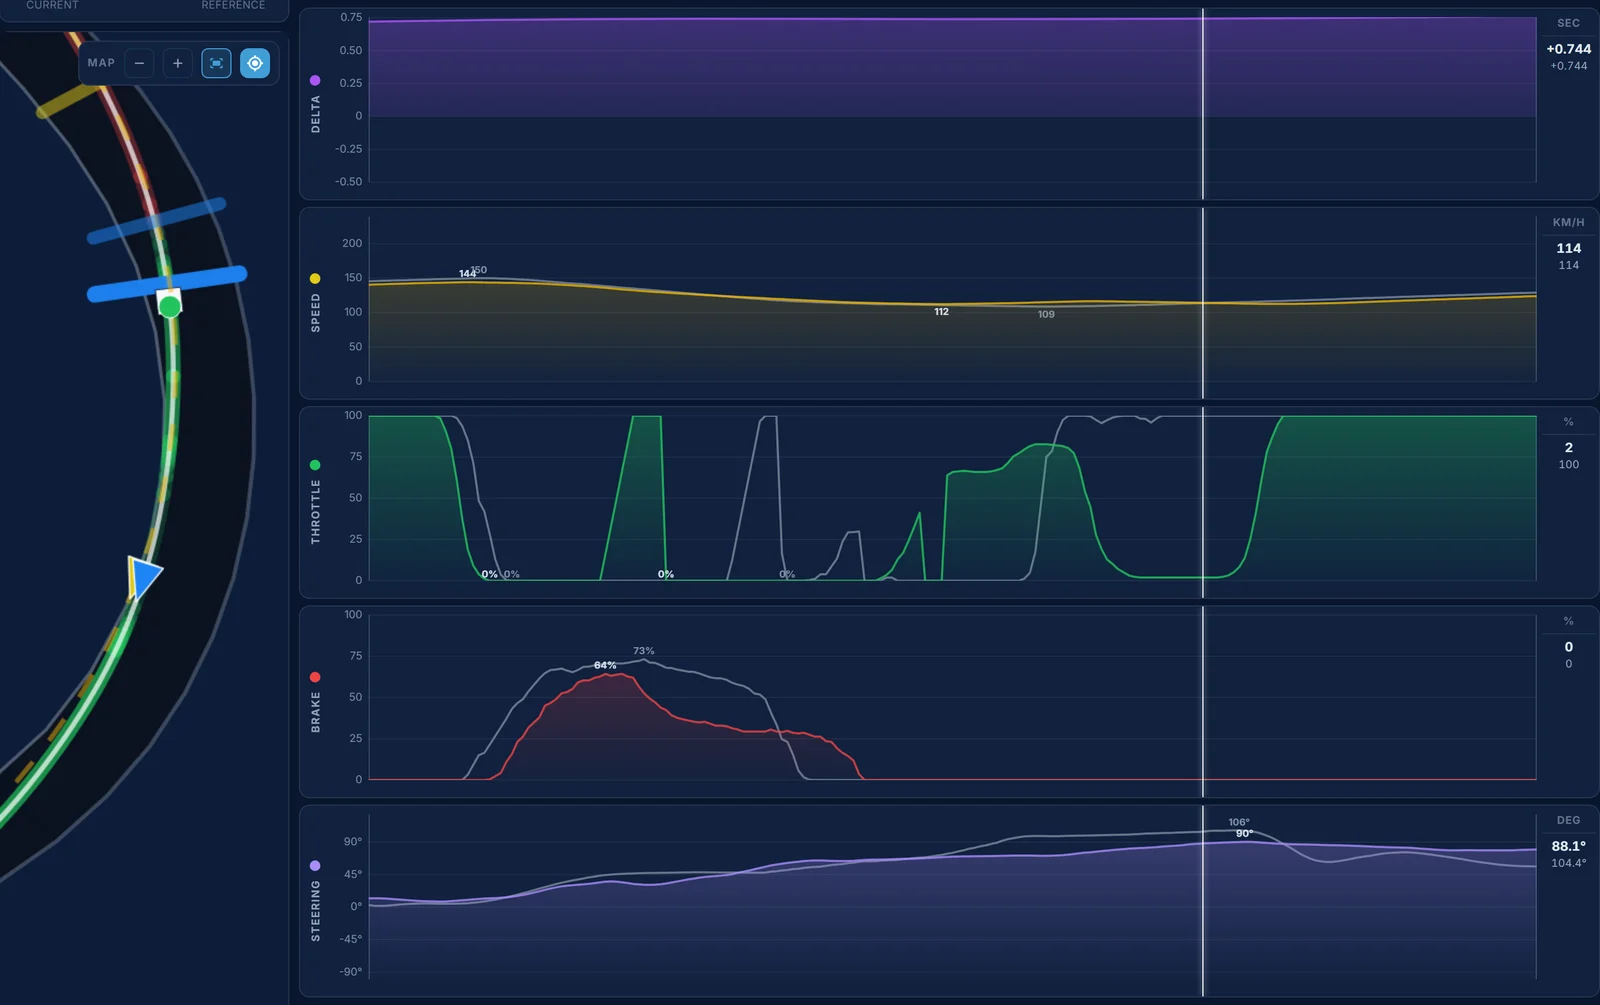Click the green Throttle channel dot
1600x1005 pixels.
click(x=315, y=465)
